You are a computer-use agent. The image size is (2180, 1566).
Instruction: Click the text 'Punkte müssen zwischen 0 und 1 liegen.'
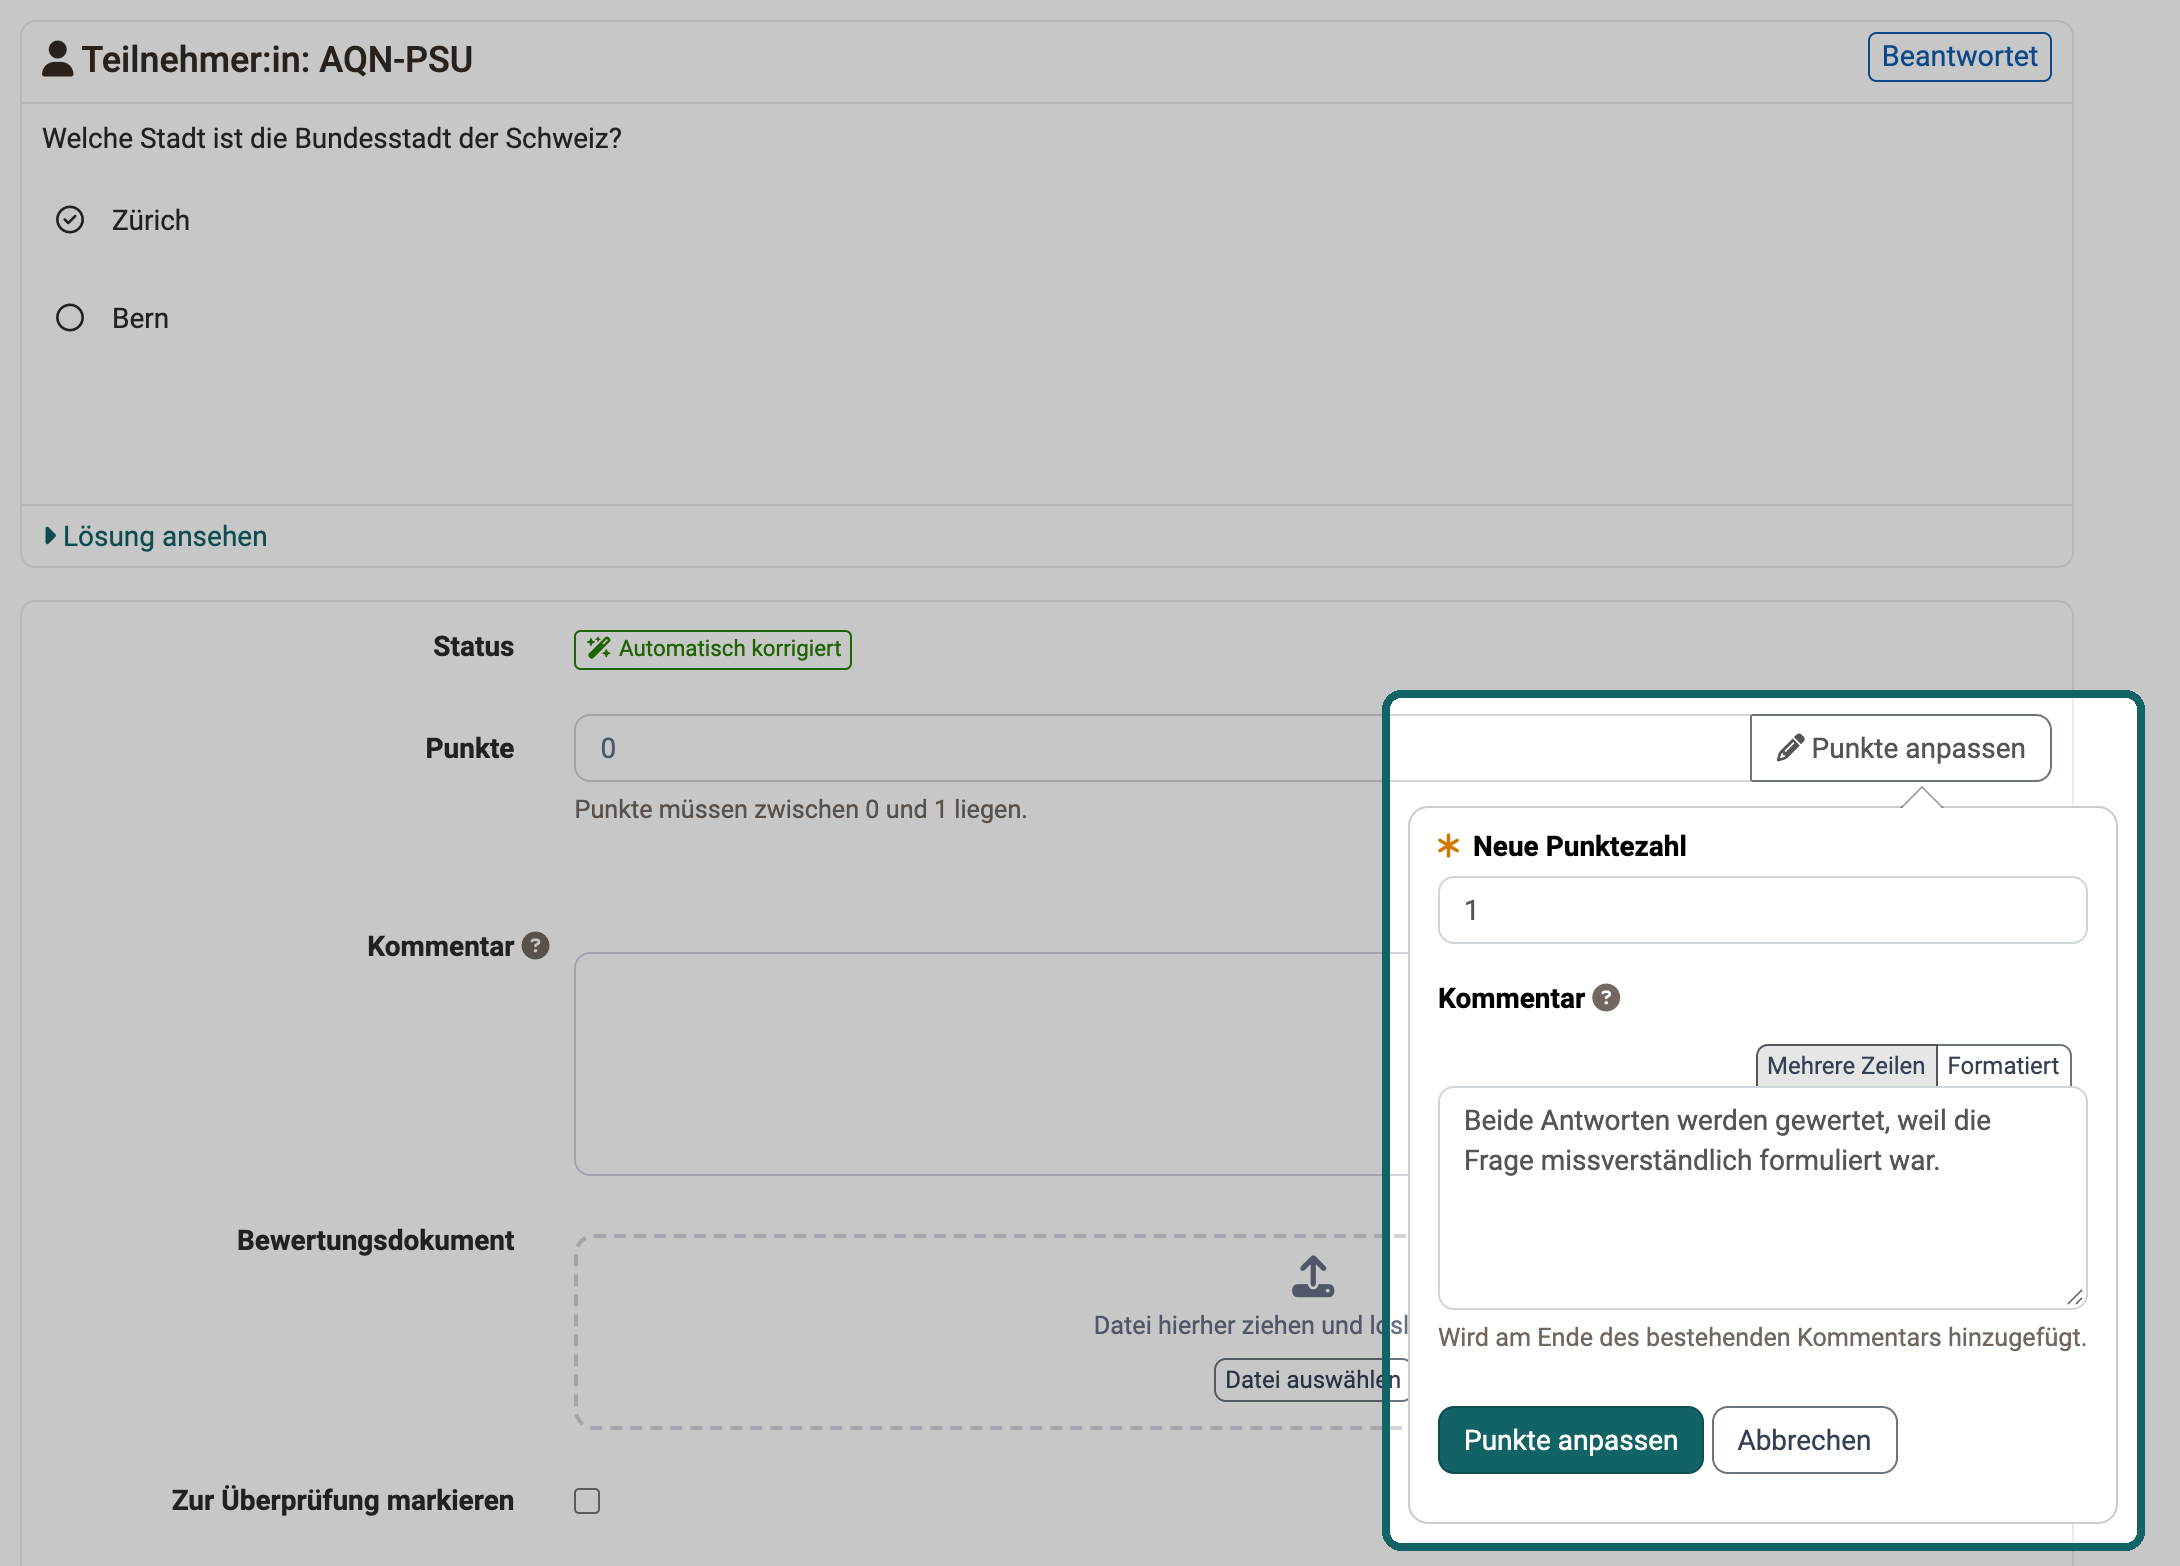click(x=801, y=809)
